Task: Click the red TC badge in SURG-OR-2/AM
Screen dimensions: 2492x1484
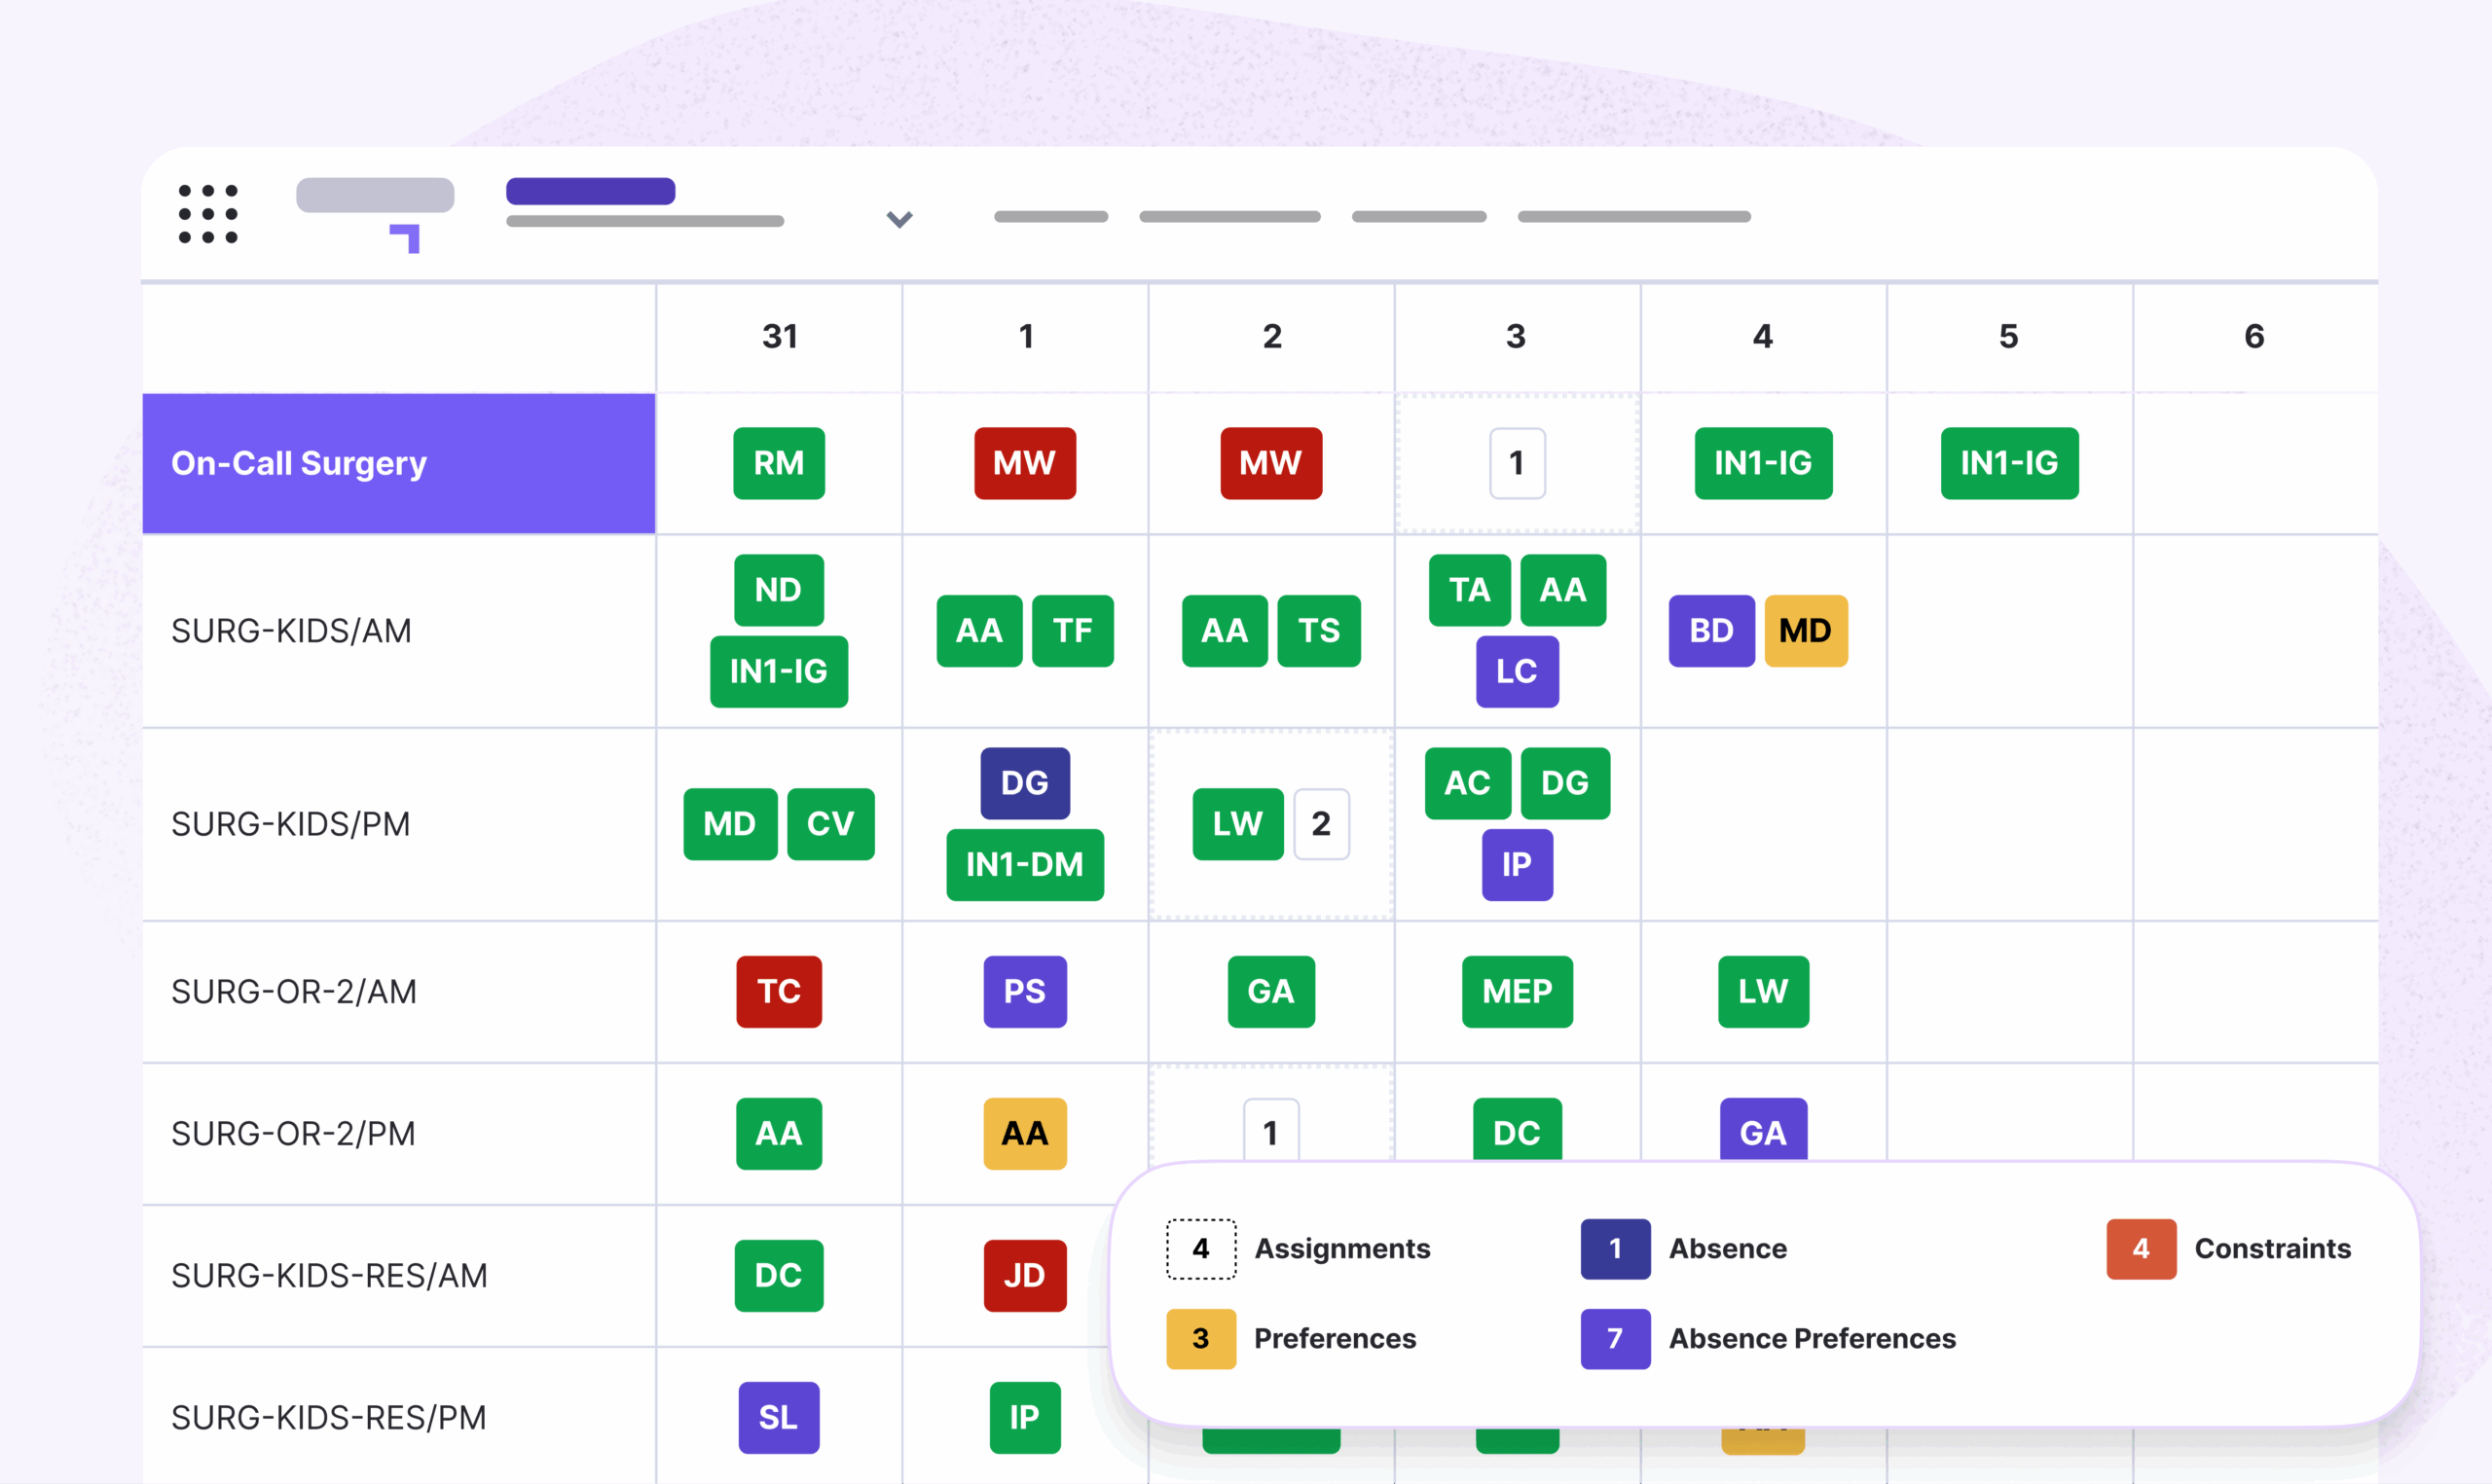Action: pos(778,991)
